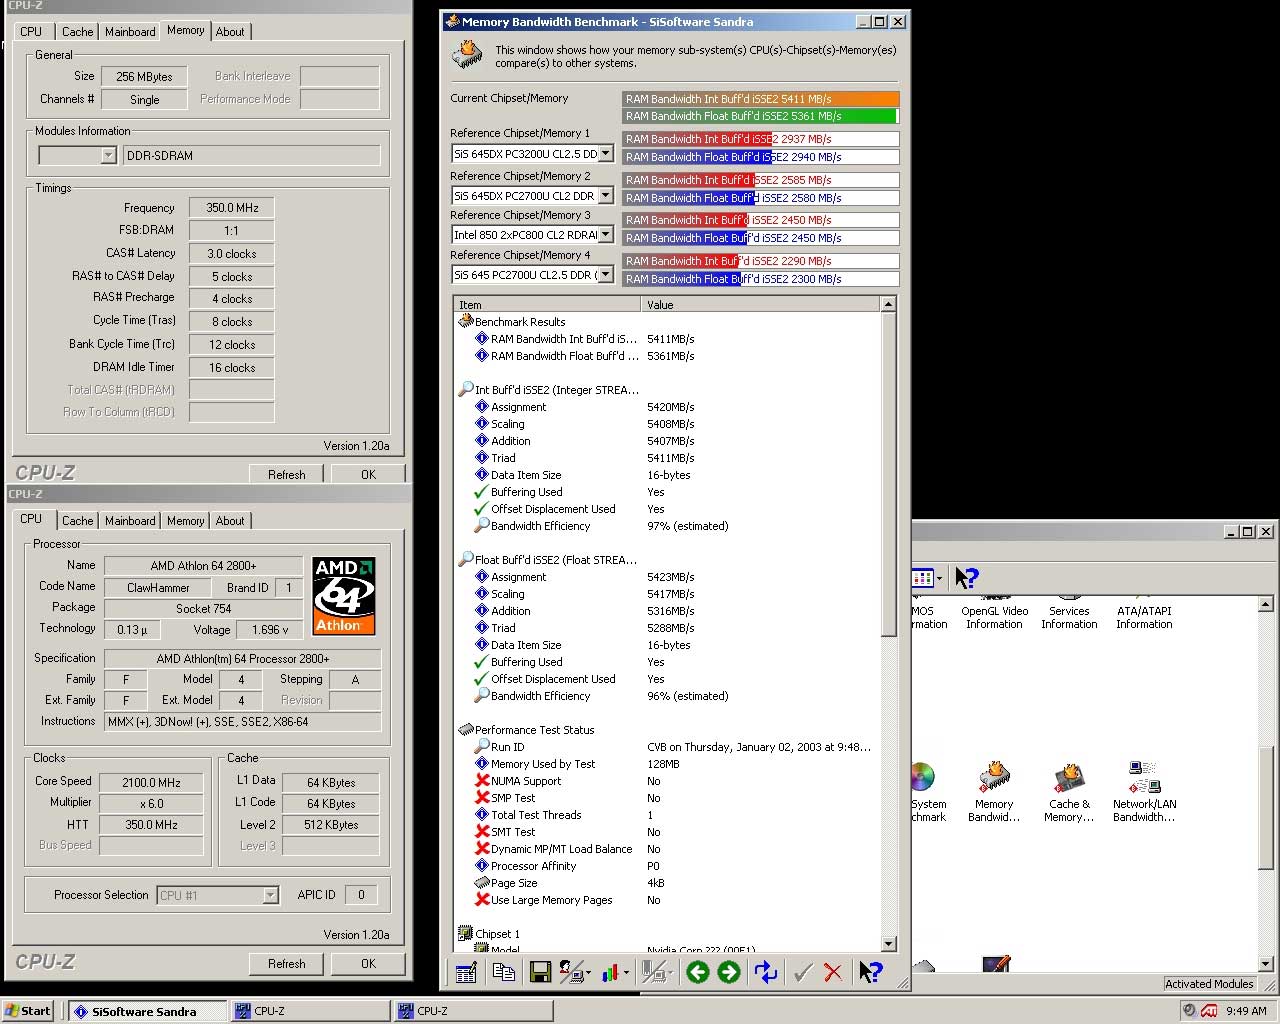Image resolution: width=1280 pixels, height=1024 pixels.
Task: Select the Memory Used by Test row
Action: coord(668,764)
